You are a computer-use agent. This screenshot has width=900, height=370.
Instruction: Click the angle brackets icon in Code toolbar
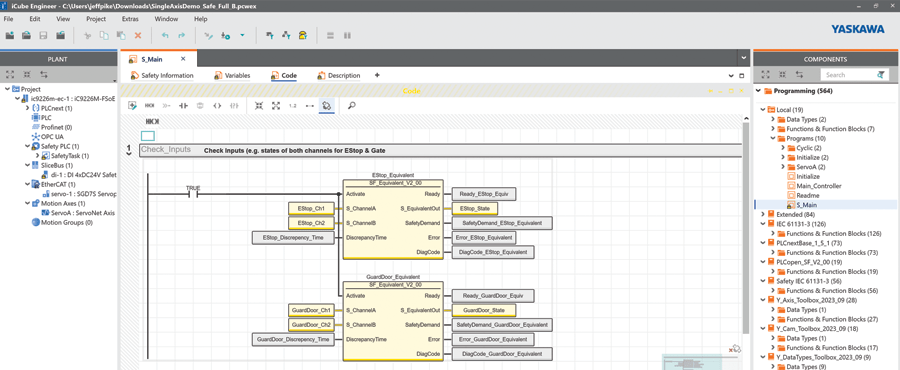click(x=217, y=106)
